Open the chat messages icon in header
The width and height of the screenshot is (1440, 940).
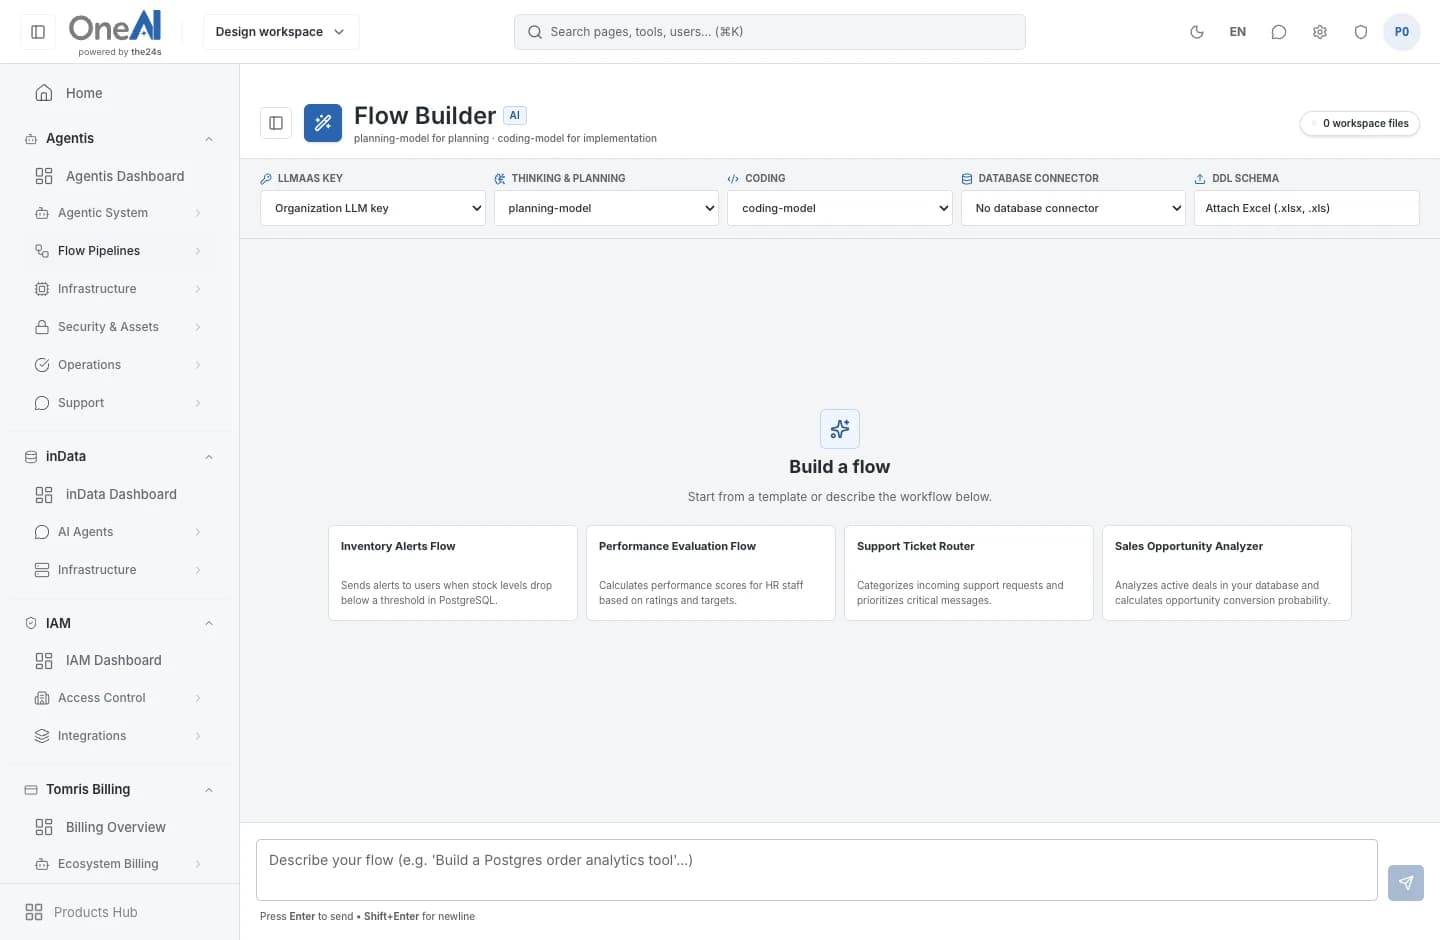(1278, 32)
